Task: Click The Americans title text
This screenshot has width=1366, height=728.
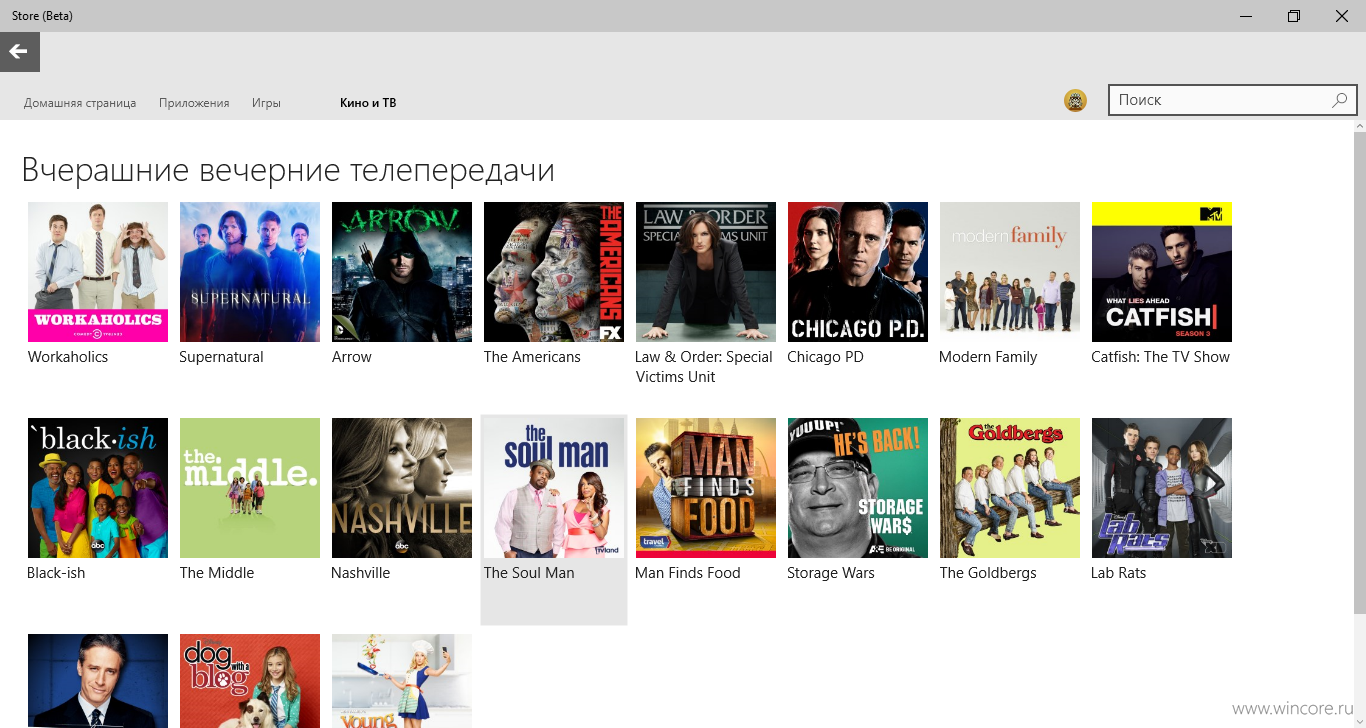Action: [x=532, y=357]
